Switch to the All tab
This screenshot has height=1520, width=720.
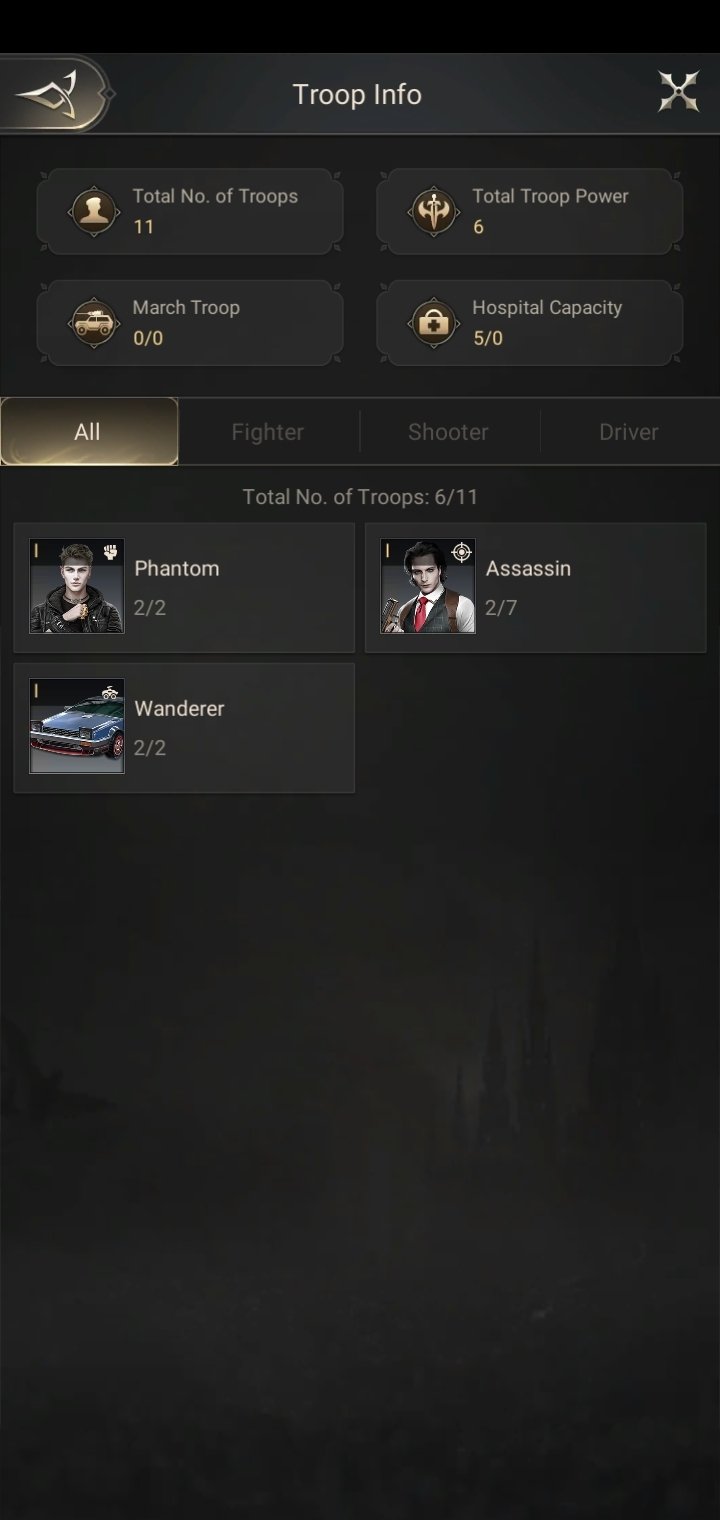point(89,432)
